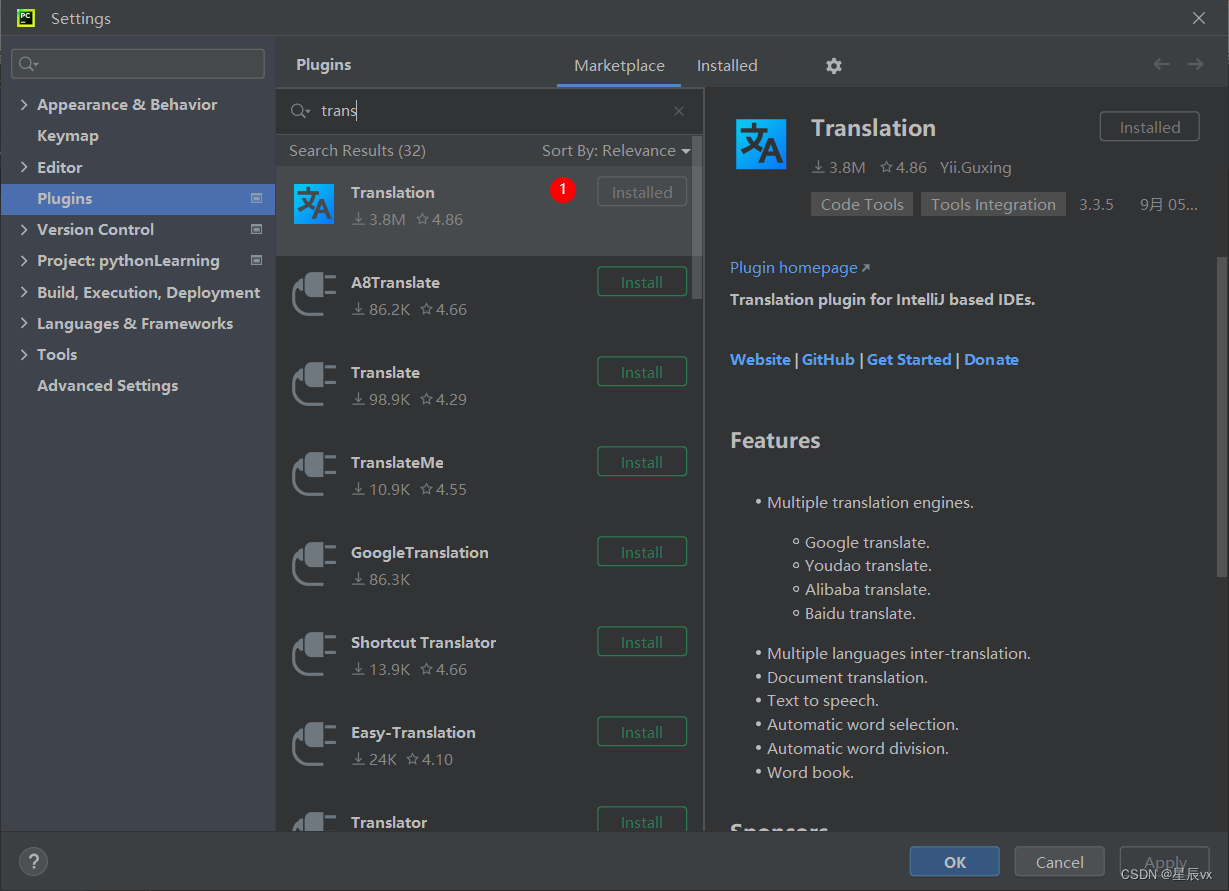Focus the plugin search field
The image size is (1229, 891).
(490, 111)
